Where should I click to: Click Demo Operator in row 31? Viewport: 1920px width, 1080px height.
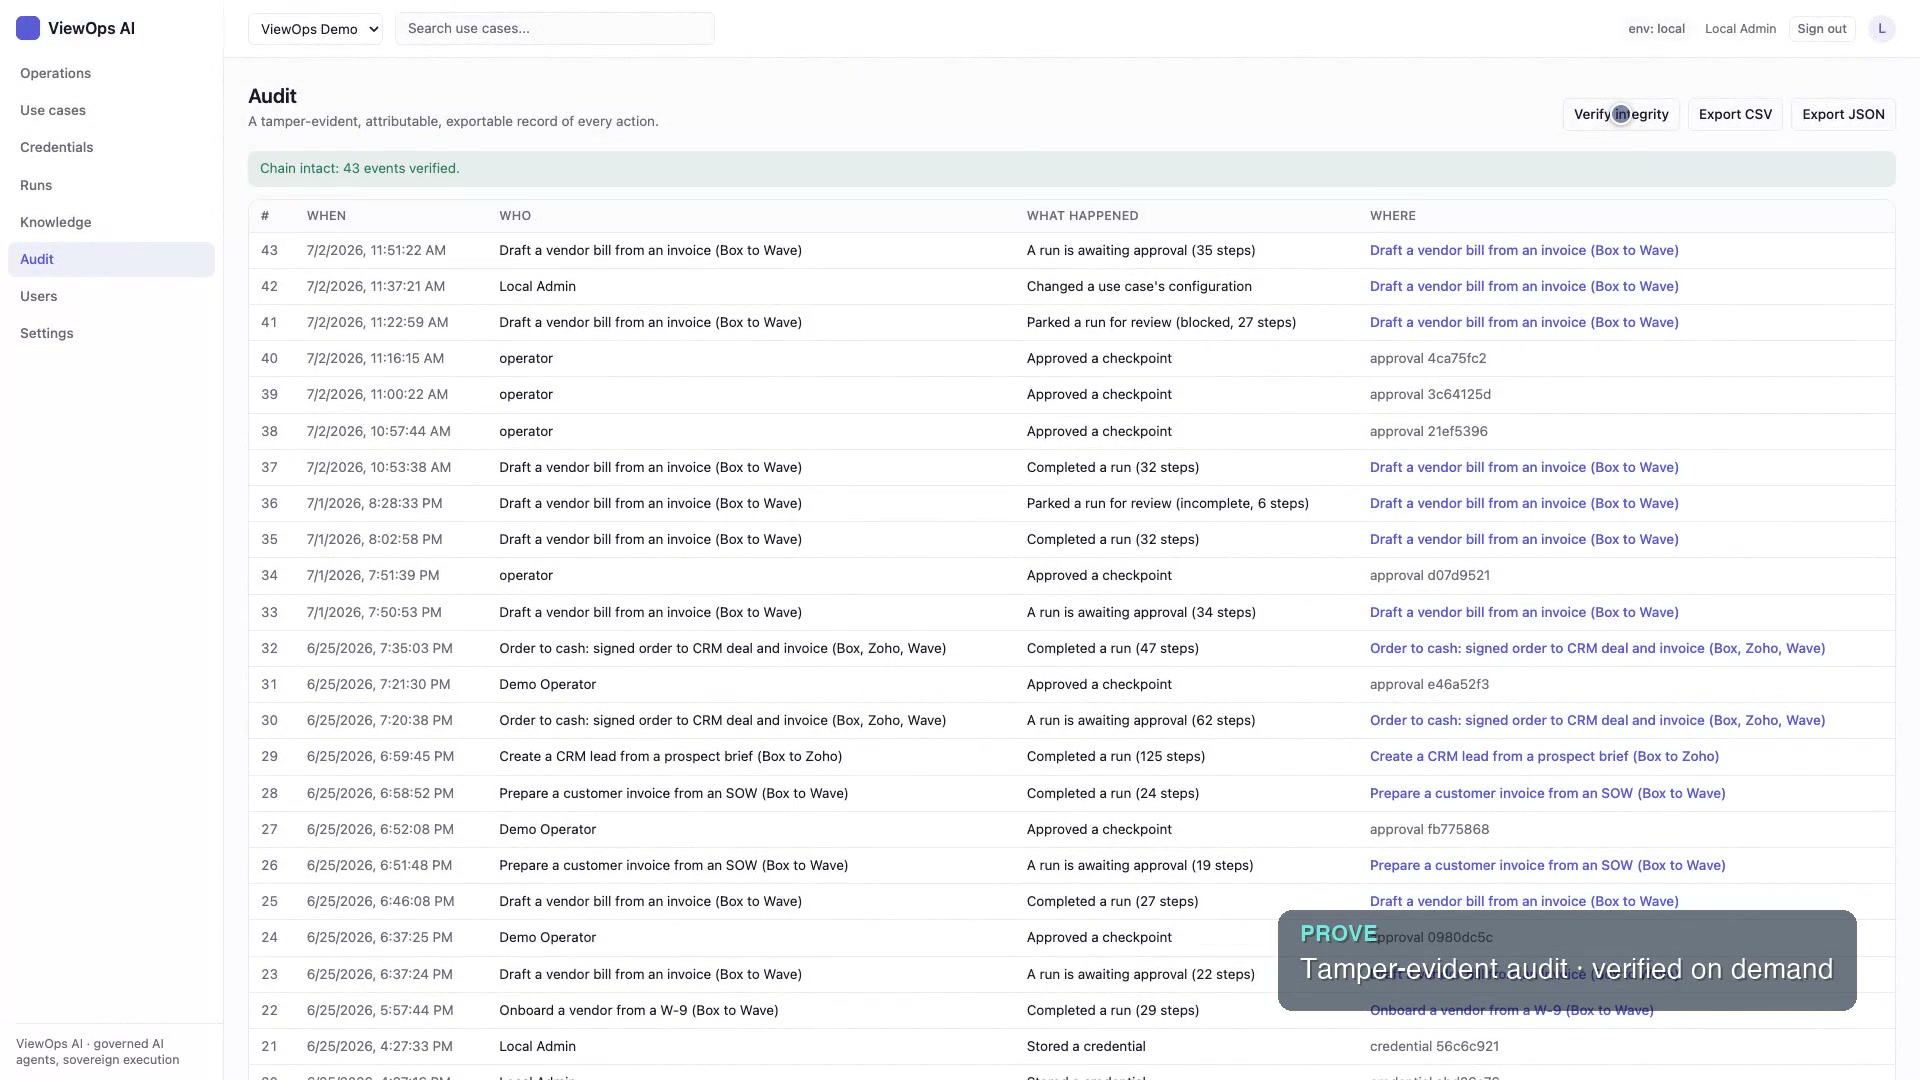pyautogui.click(x=547, y=684)
